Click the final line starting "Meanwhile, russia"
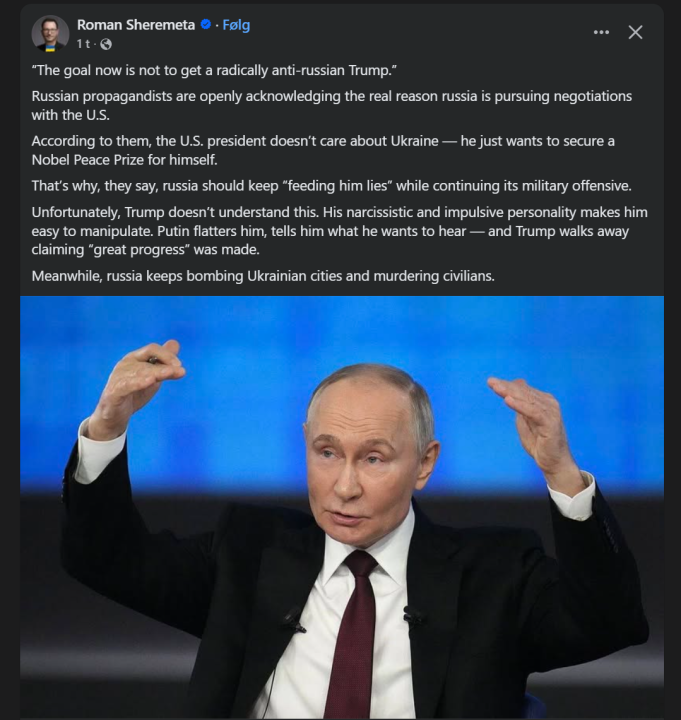The height and width of the screenshot is (720, 681). click(x=262, y=275)
